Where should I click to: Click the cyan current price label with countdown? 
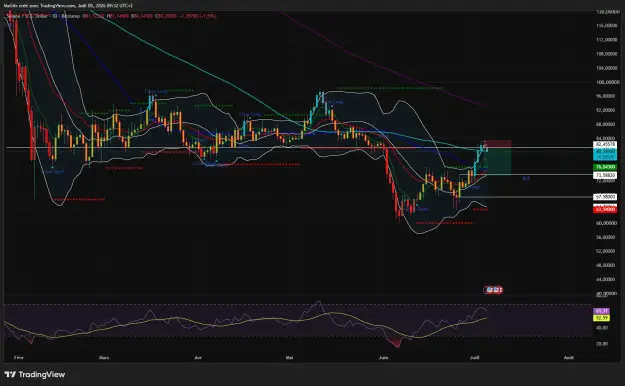(605, 155)
